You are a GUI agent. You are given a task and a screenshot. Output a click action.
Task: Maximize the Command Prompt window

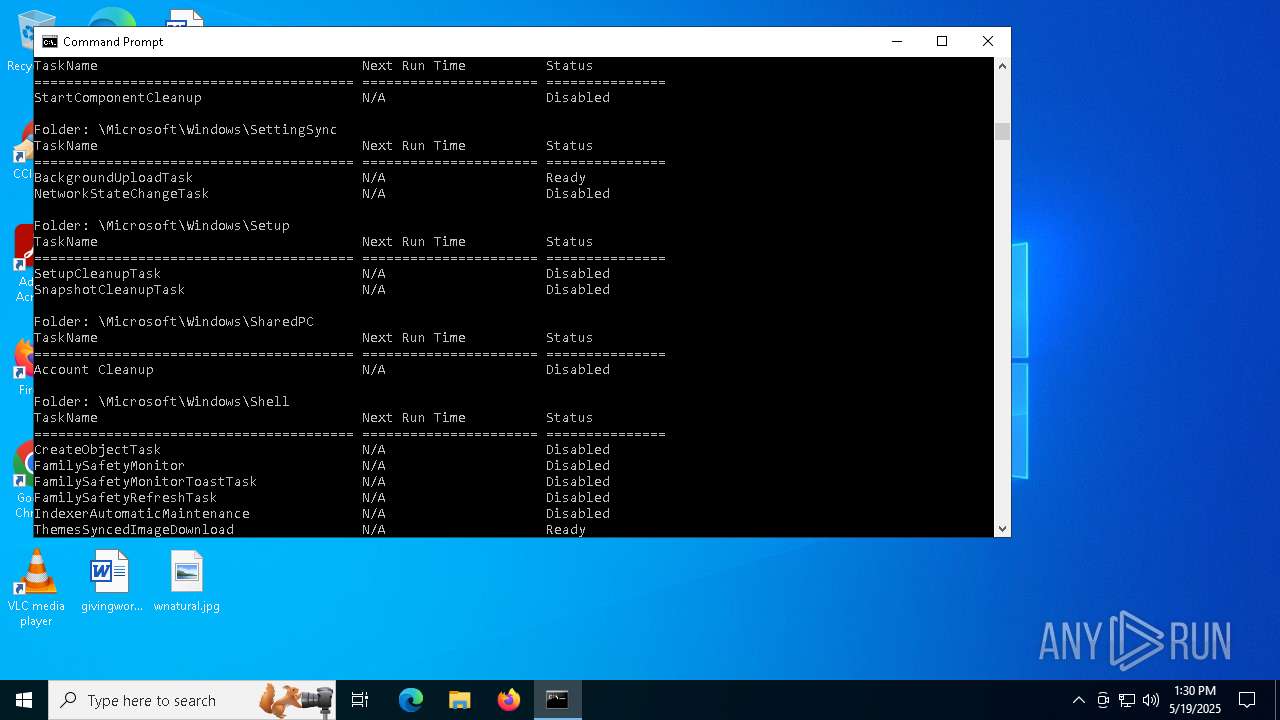[x=941, y=42]
